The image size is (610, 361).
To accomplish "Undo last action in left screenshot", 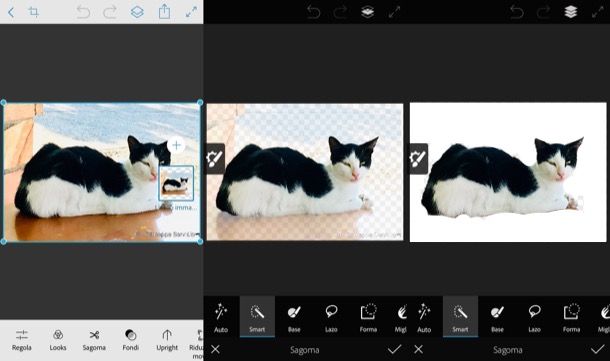I will (83, 12).
